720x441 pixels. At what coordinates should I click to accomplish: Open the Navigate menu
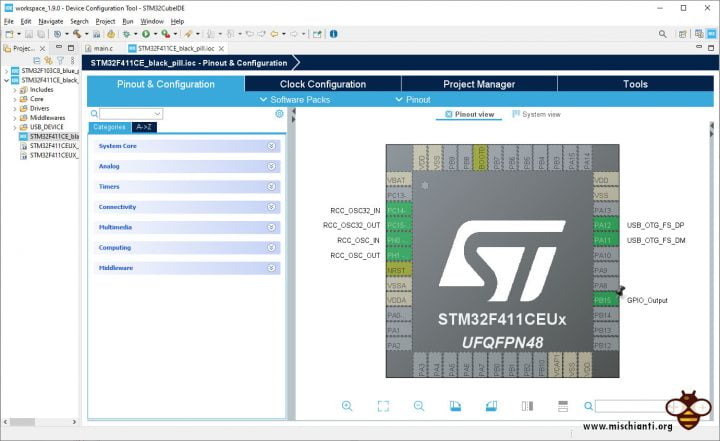pyautogui.click(x=51, y=21)
